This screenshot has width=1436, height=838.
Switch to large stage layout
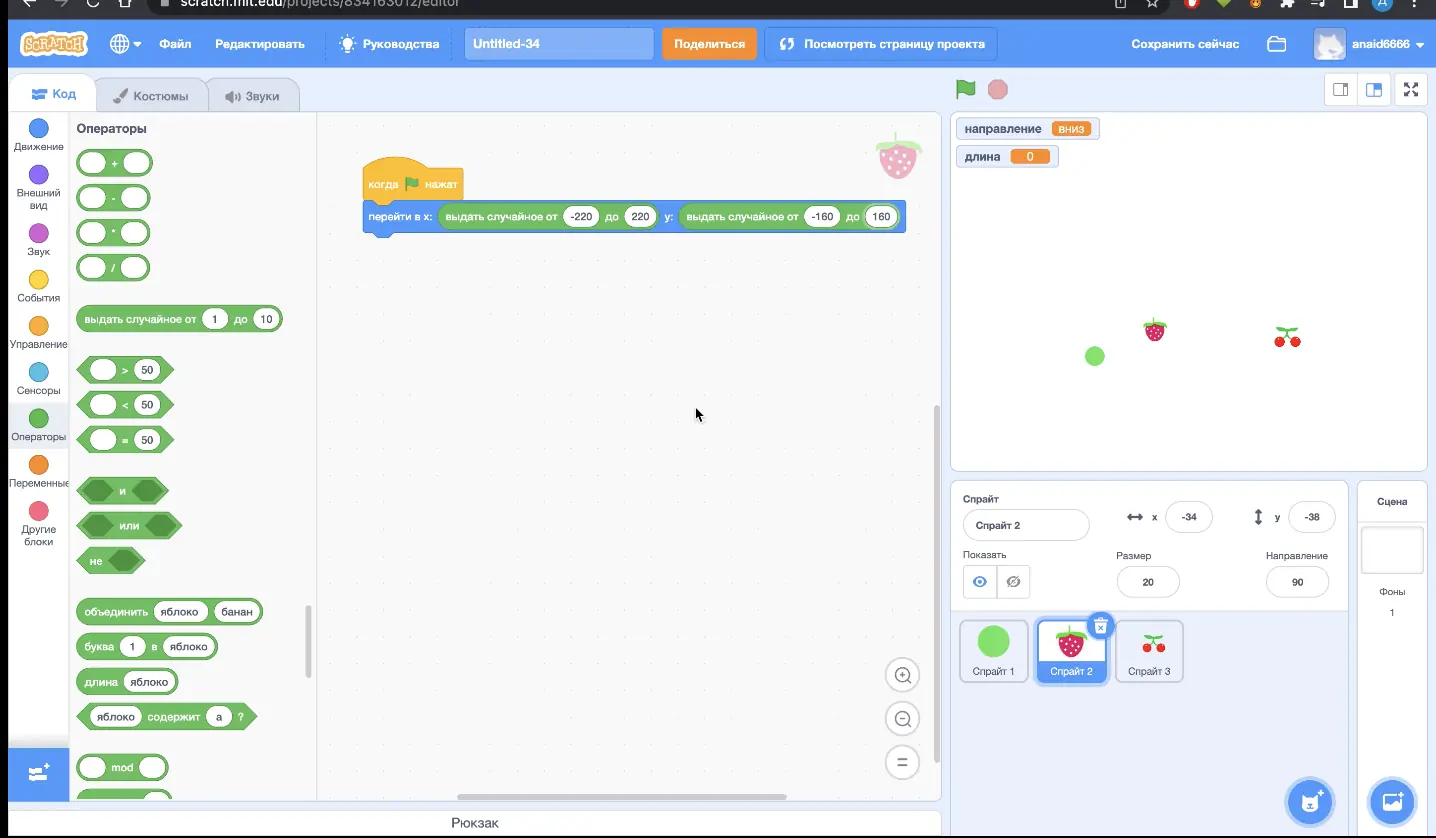pyautogui.click(x=1374, y=89)
